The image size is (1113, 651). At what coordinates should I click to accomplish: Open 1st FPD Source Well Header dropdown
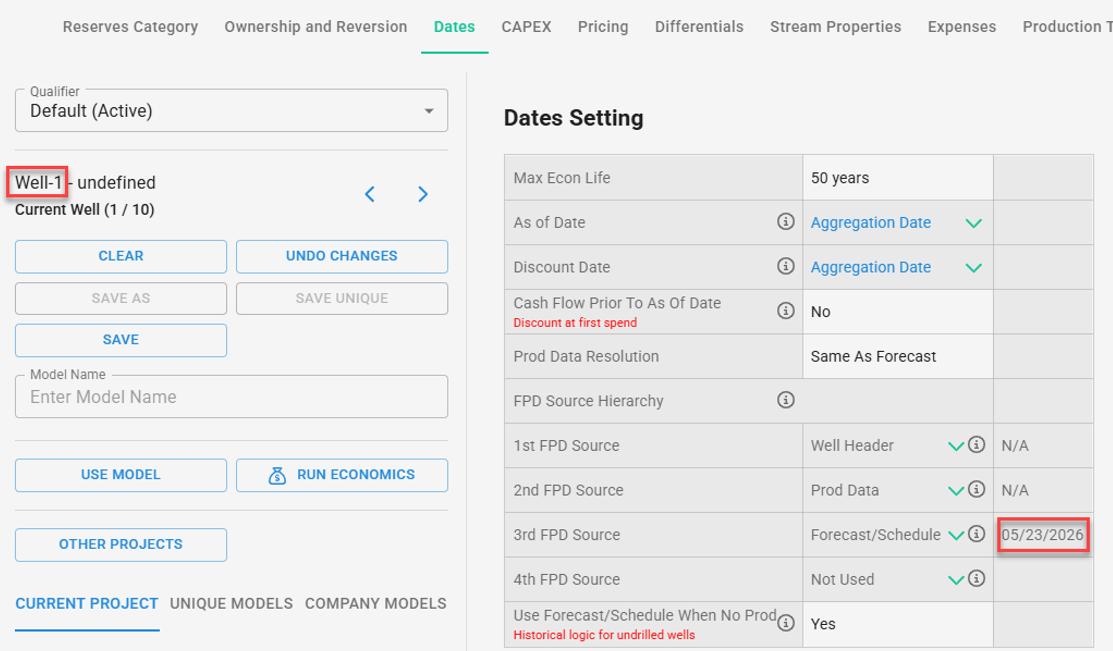pyautogui.click(x=955, y=446)
